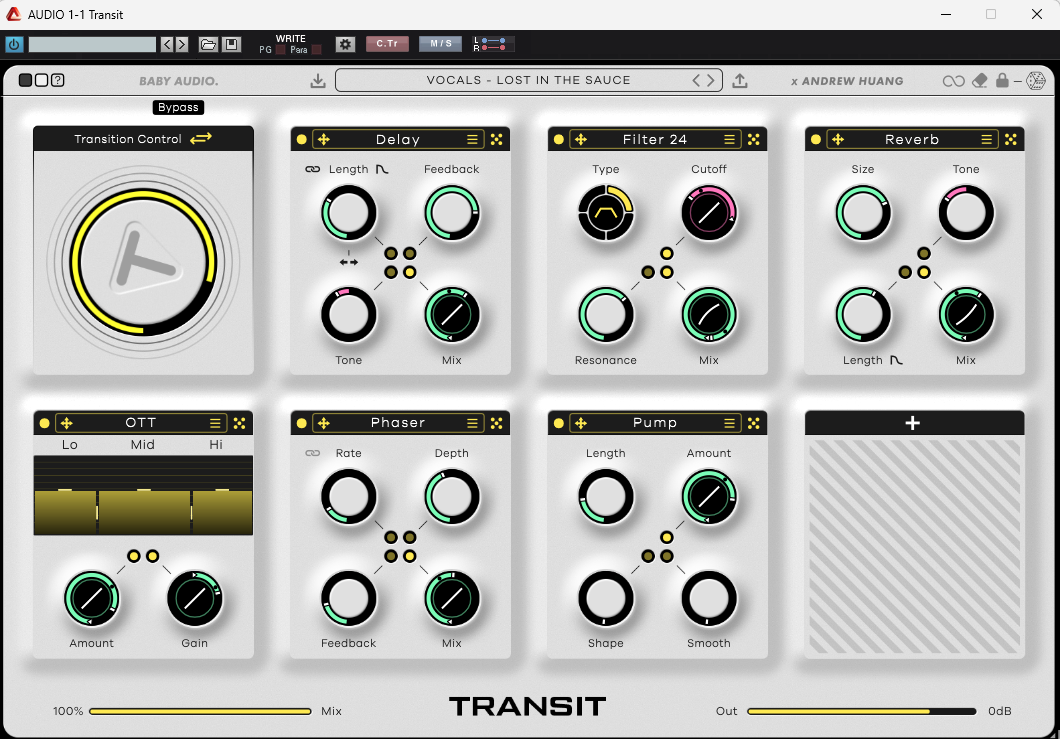The width and height of the screenshot is (1060, 739).
Task: Open the host settings gear icon
Action: pyautogui.click(x=345, y=45)
